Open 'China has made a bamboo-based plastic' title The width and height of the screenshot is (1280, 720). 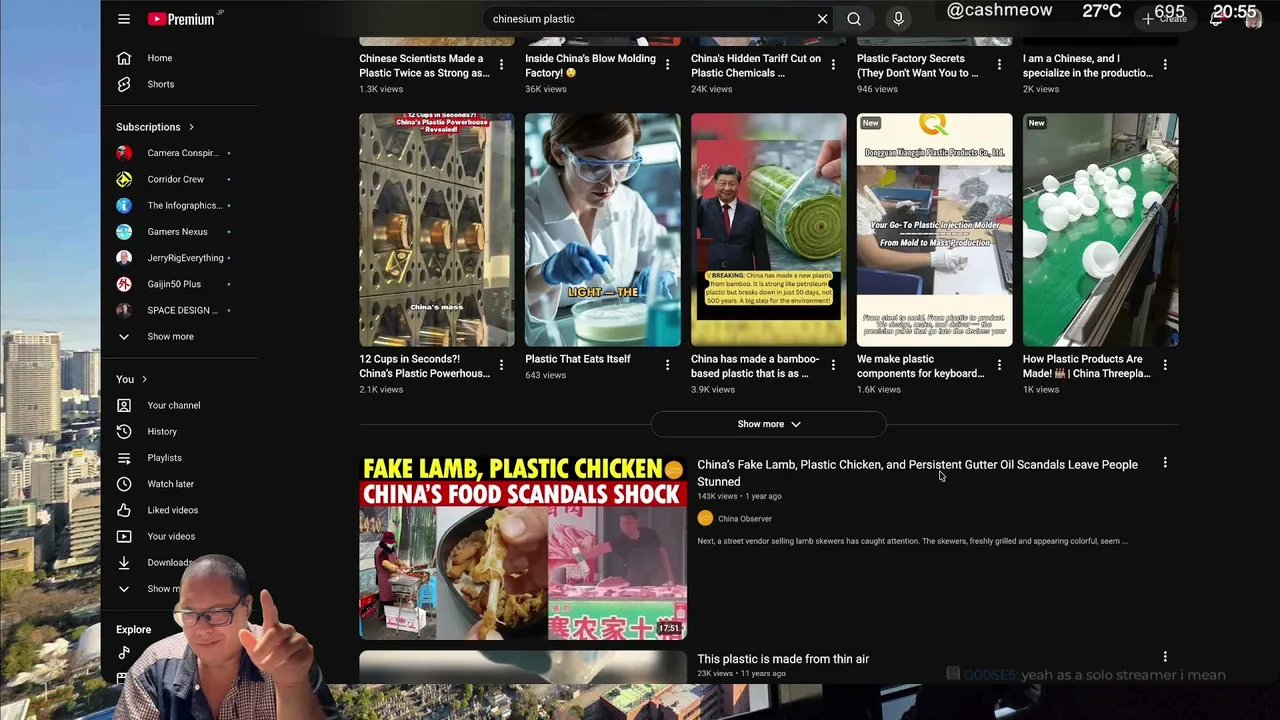[755, 366]
